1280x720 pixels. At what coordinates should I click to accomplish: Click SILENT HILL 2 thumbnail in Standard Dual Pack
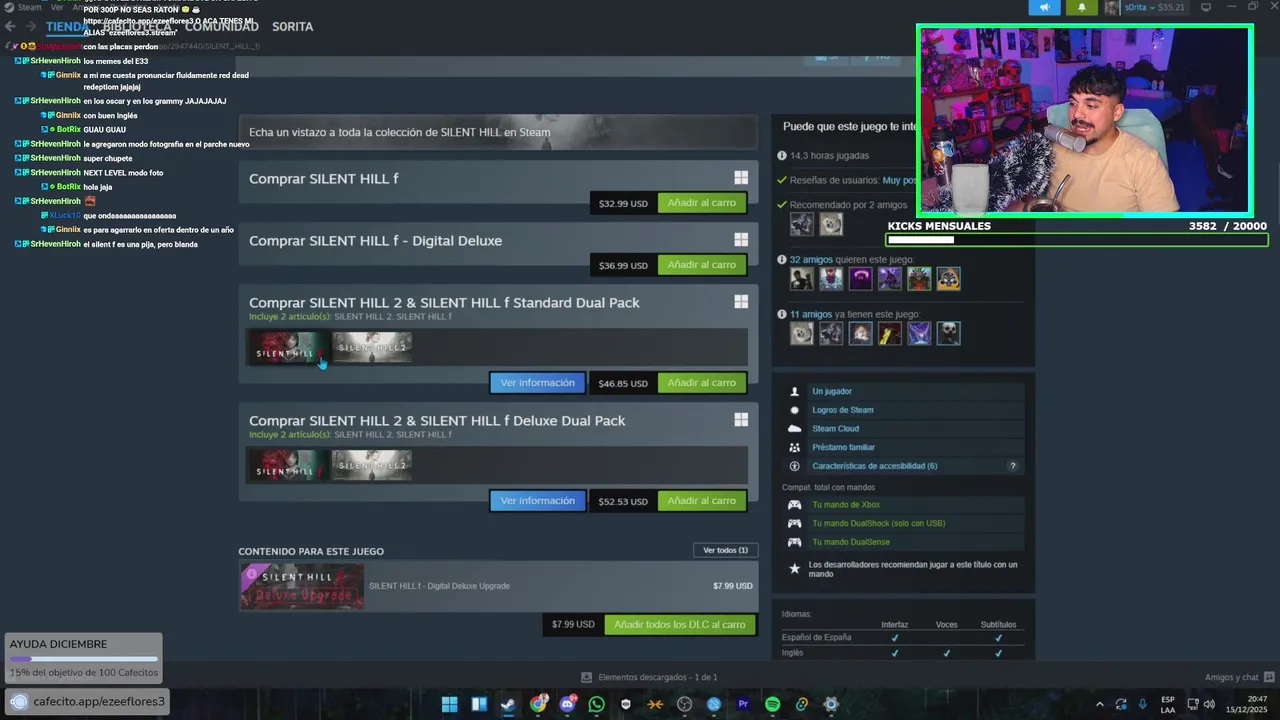coord(372,348)
